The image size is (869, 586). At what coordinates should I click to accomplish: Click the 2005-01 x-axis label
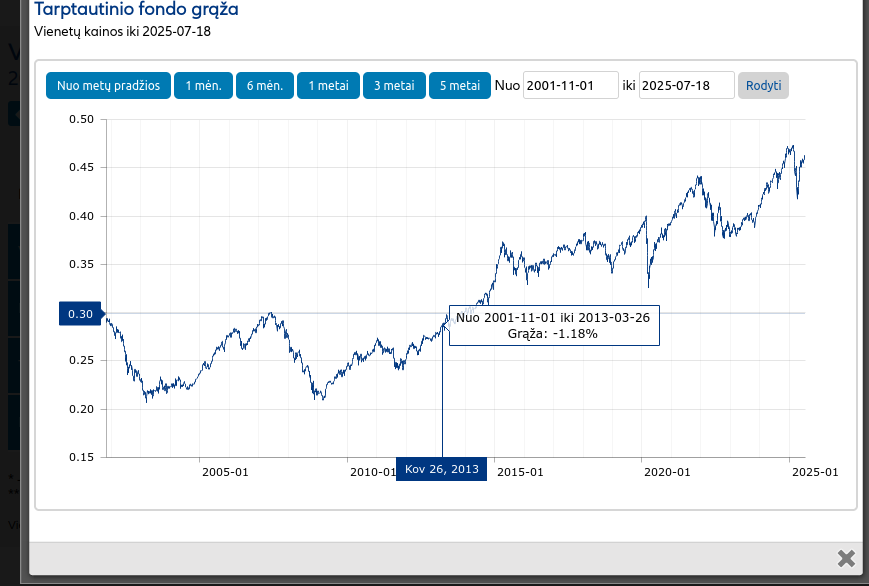[x=225, y=472]
